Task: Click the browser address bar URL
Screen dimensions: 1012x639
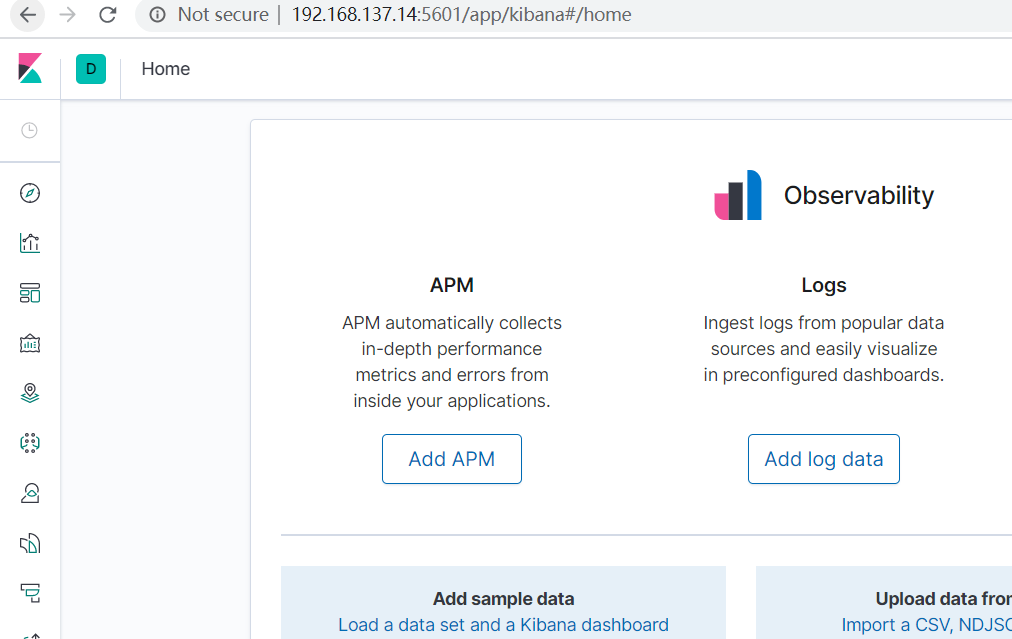Action: click(x=461, y=15)
